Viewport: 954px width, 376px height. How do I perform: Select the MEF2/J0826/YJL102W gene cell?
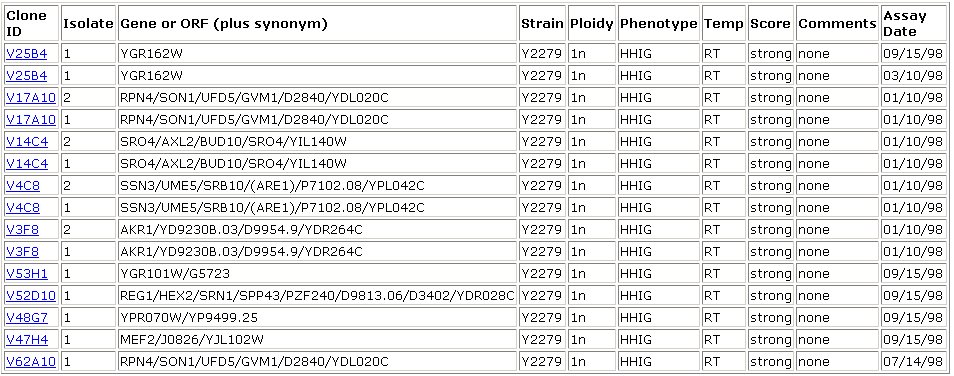click(318, 339)
